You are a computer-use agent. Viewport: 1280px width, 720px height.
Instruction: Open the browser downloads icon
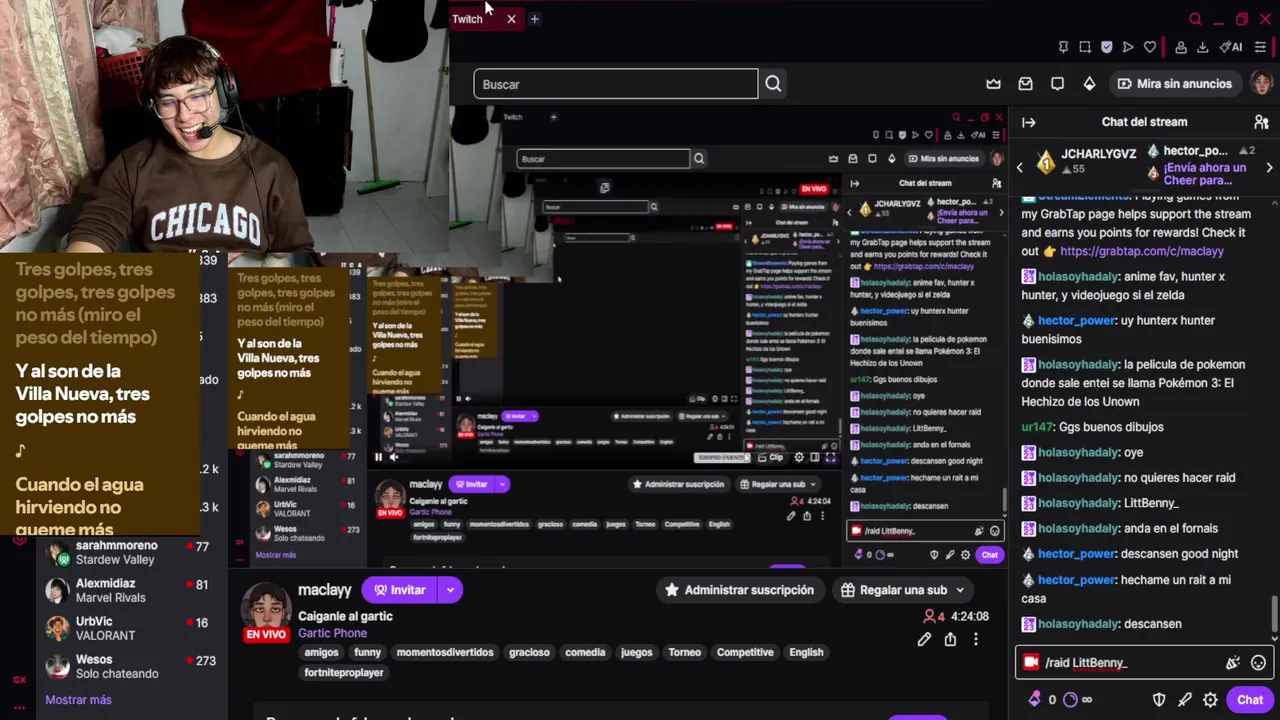click(1202, 47)
